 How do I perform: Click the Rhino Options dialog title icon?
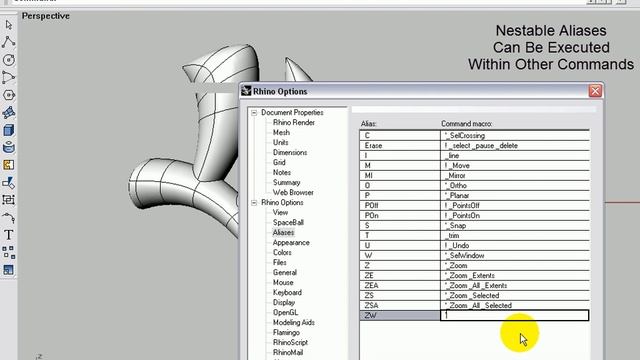tap(246, 91)
